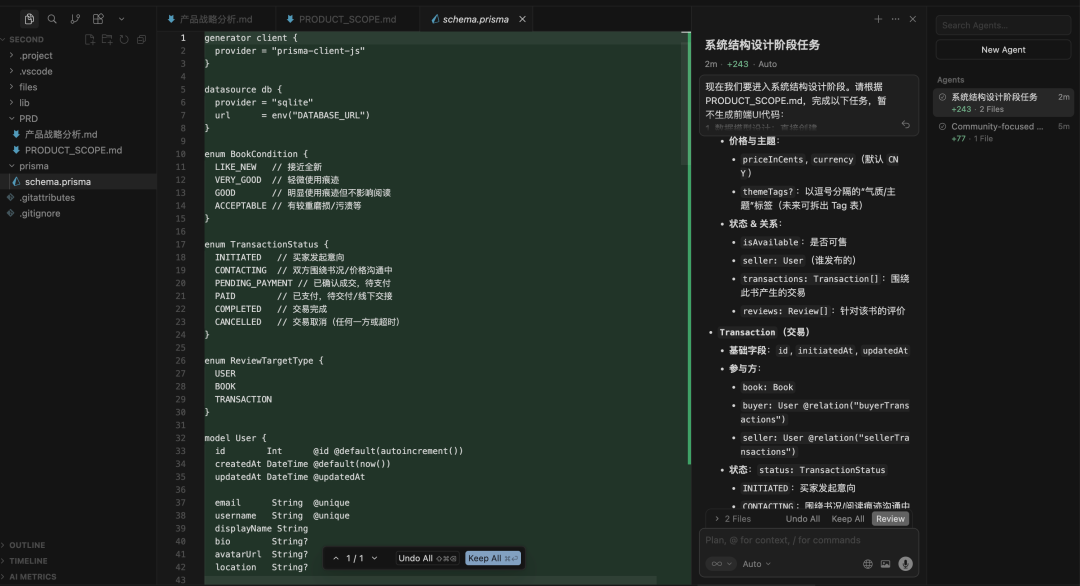Open the Extensions view icon
Viewport: 1080px width, 586px height.
point(98,19)
